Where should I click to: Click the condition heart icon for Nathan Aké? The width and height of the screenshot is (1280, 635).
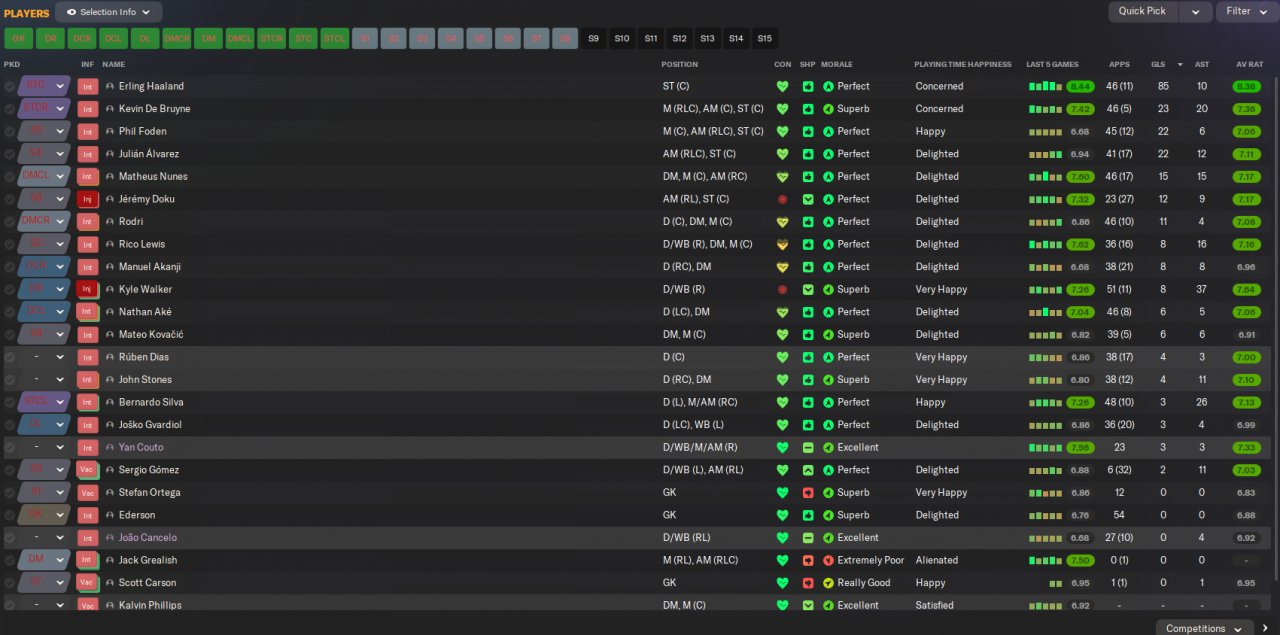coord(782,312)
